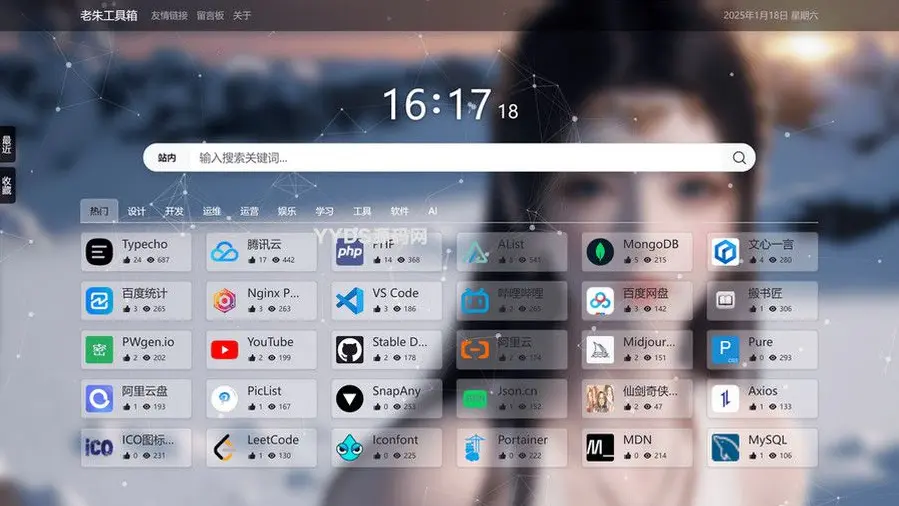Open the MDN icon
This screenshot has width=899, height=506.
tap(600, 448)
